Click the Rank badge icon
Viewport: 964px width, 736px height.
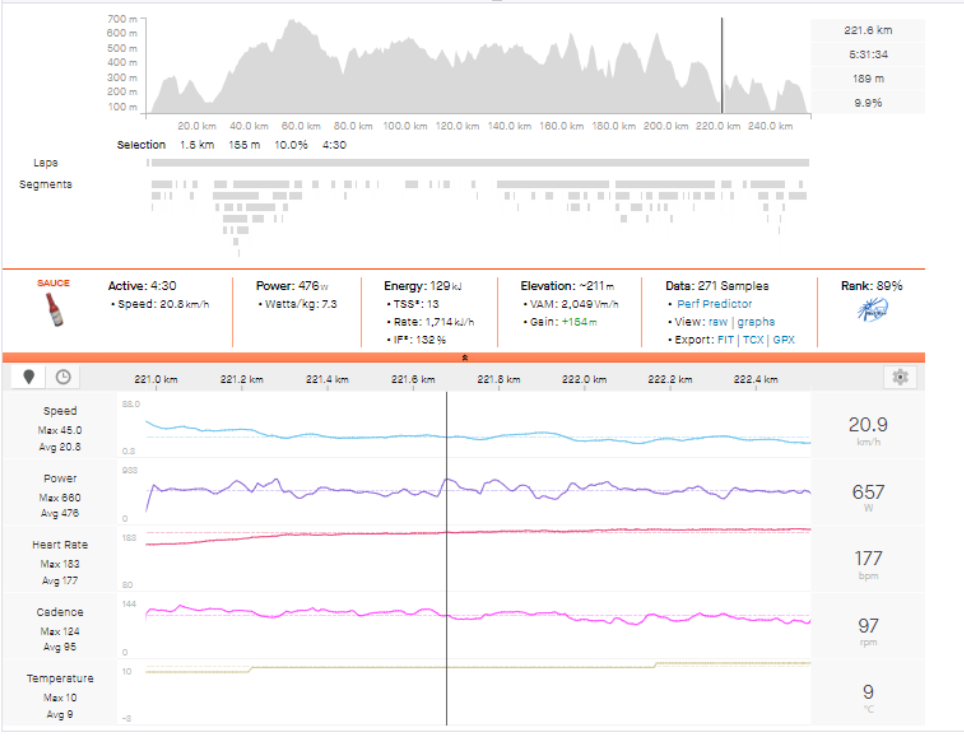click(x=872, y=309)
